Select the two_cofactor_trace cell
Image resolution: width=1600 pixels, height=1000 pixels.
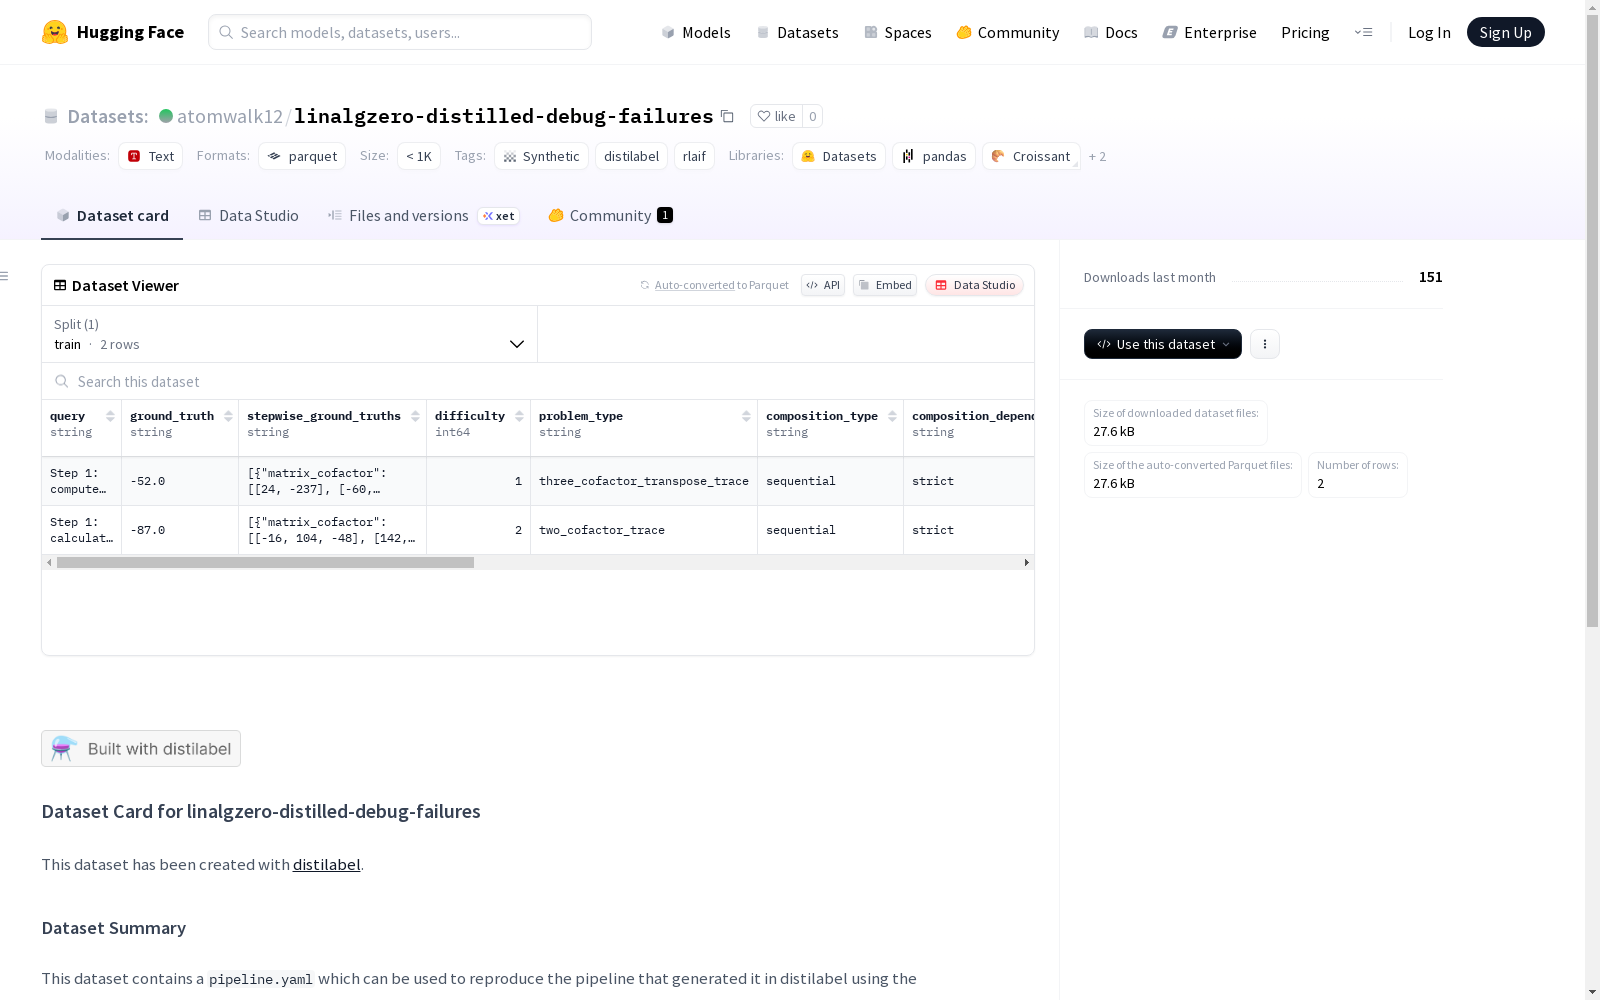644,530
